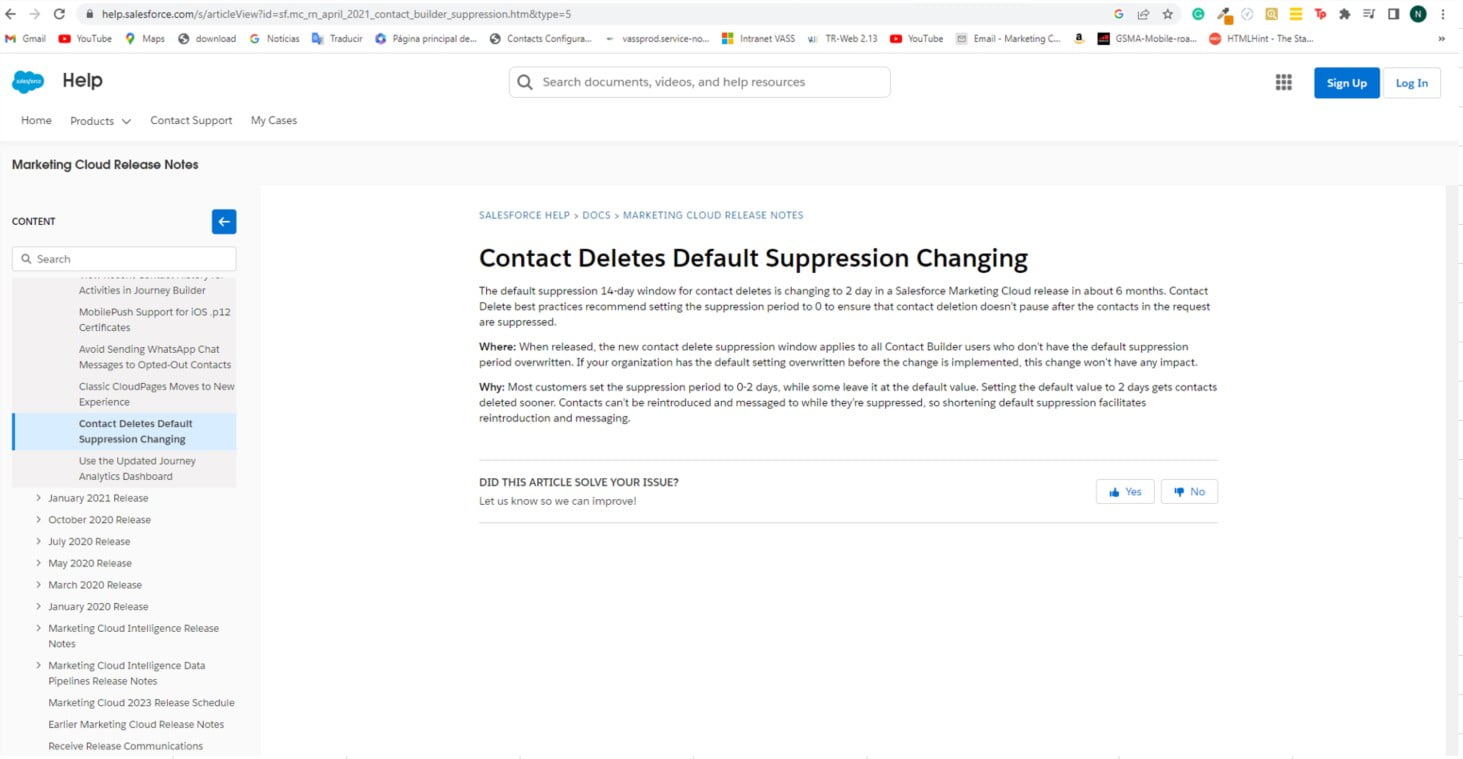Go to the Contact Support menu item
This screenshot has height=759, width=1463.
click(x=191, y=121)
